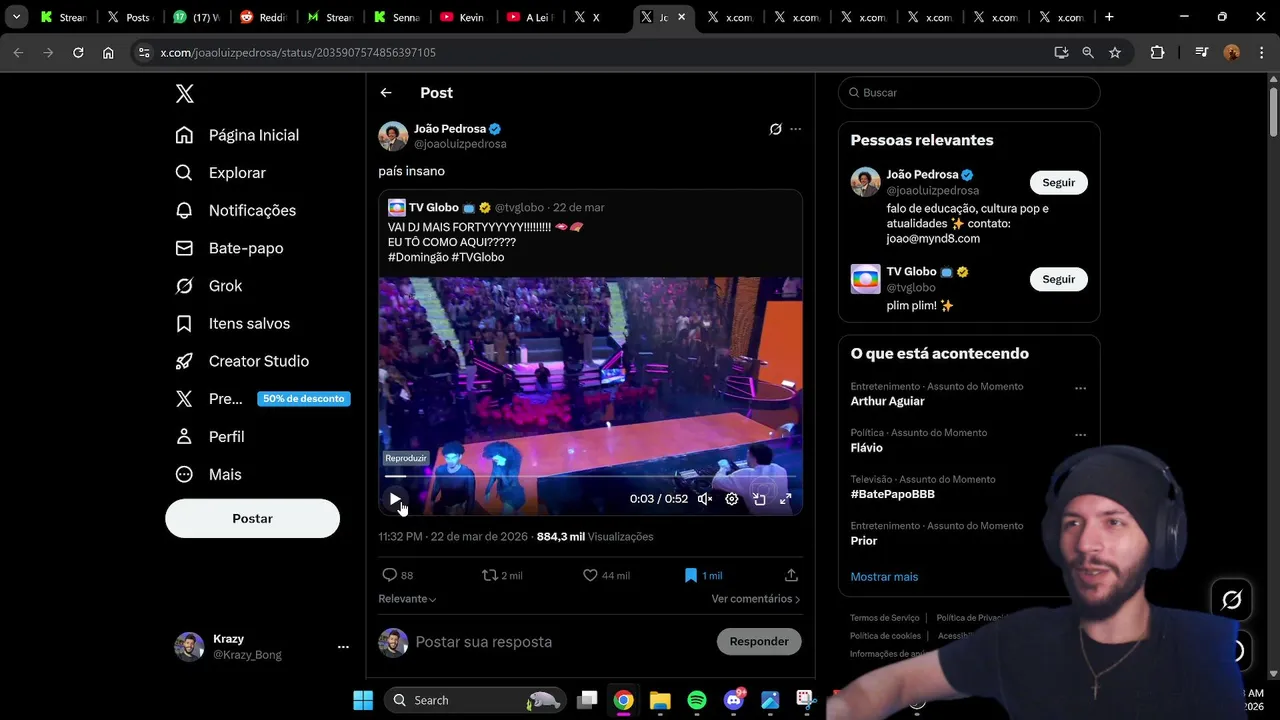This screenshot has width=1280, height=720.
Task: Click the Buscar search field
Action: click(969, 93)
